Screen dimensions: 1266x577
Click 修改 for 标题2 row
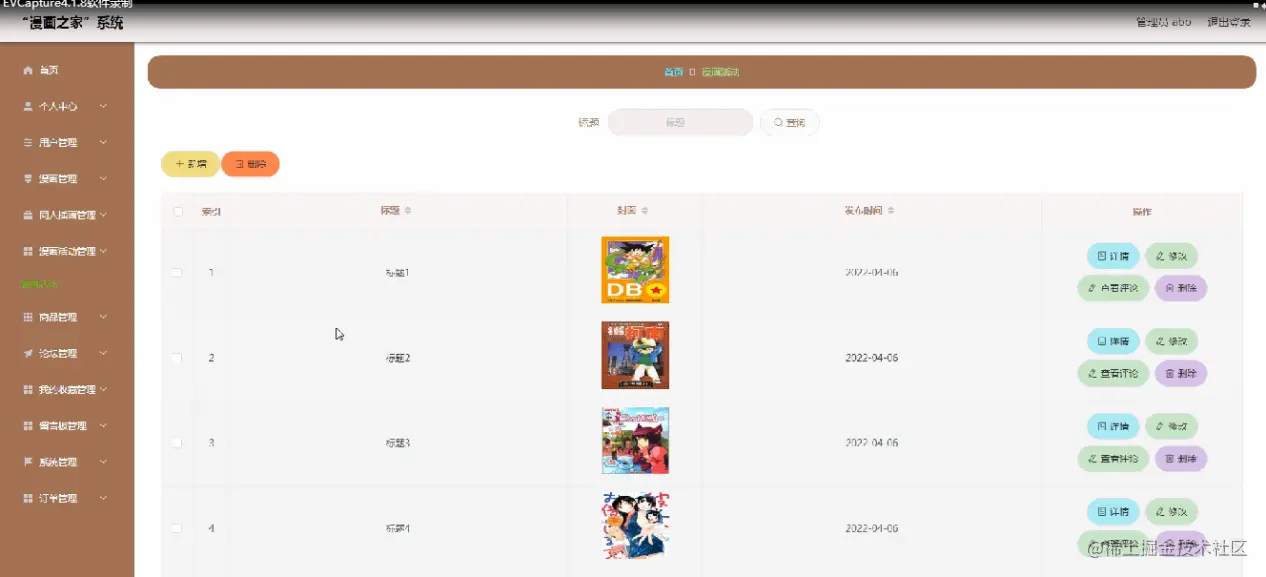tap(1171, 341)
